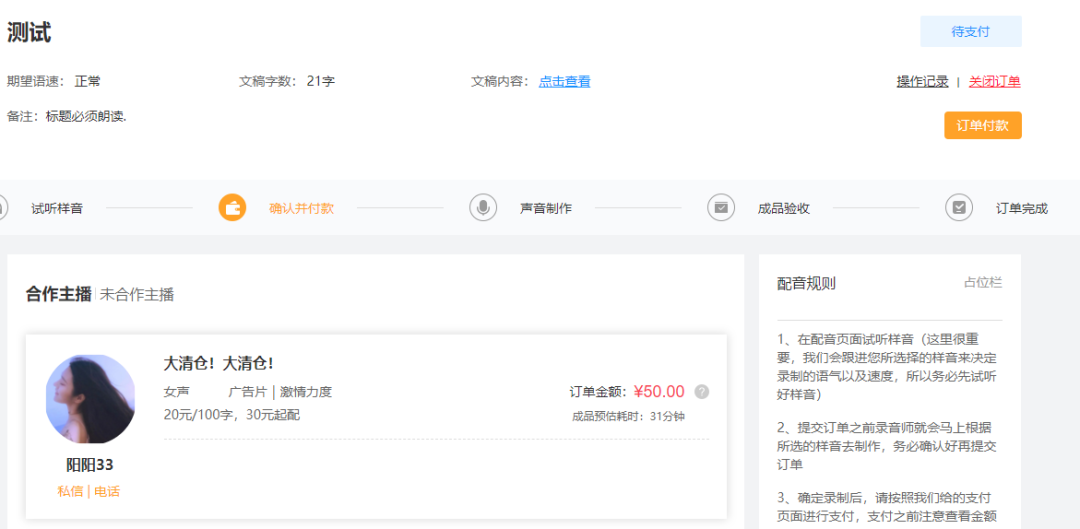This screenshot has width=1080, height=529.
Task: Switch to the 未合作主播 tab
Action: click(137, 295)
